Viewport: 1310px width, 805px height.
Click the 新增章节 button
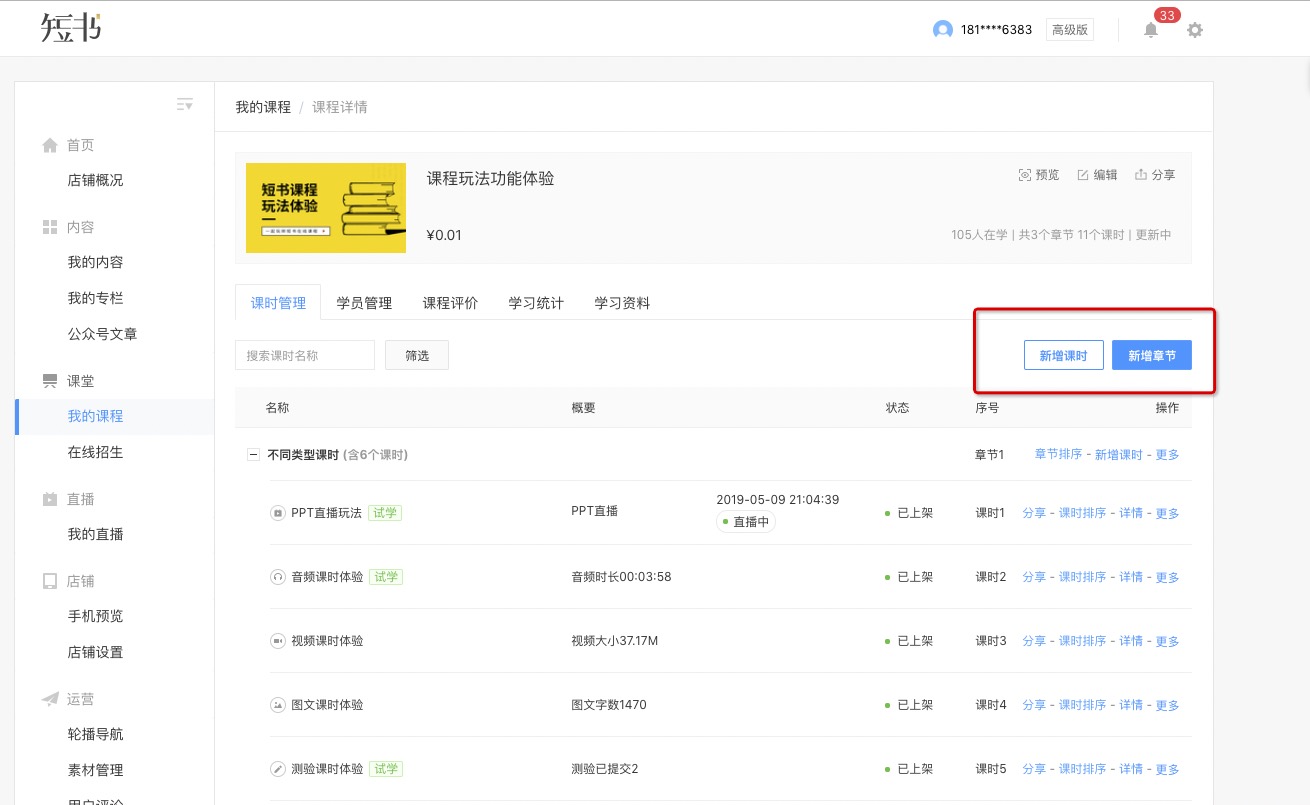pos(1152,355)
